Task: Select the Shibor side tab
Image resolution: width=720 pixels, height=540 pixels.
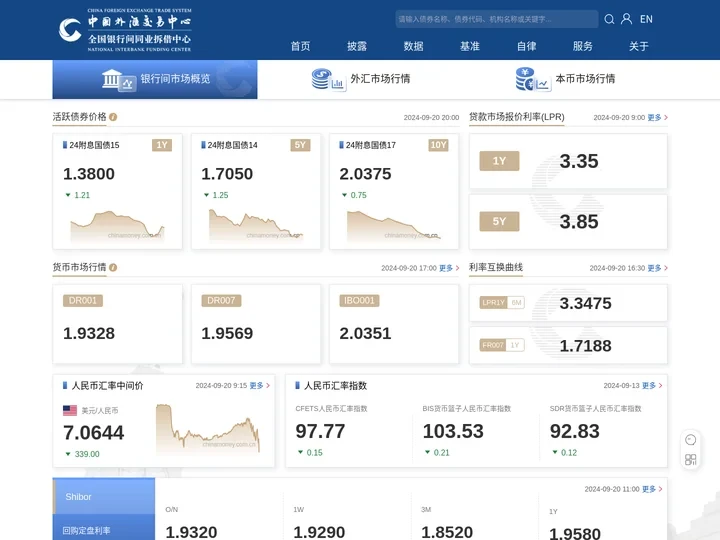Action: coord(104,497)
